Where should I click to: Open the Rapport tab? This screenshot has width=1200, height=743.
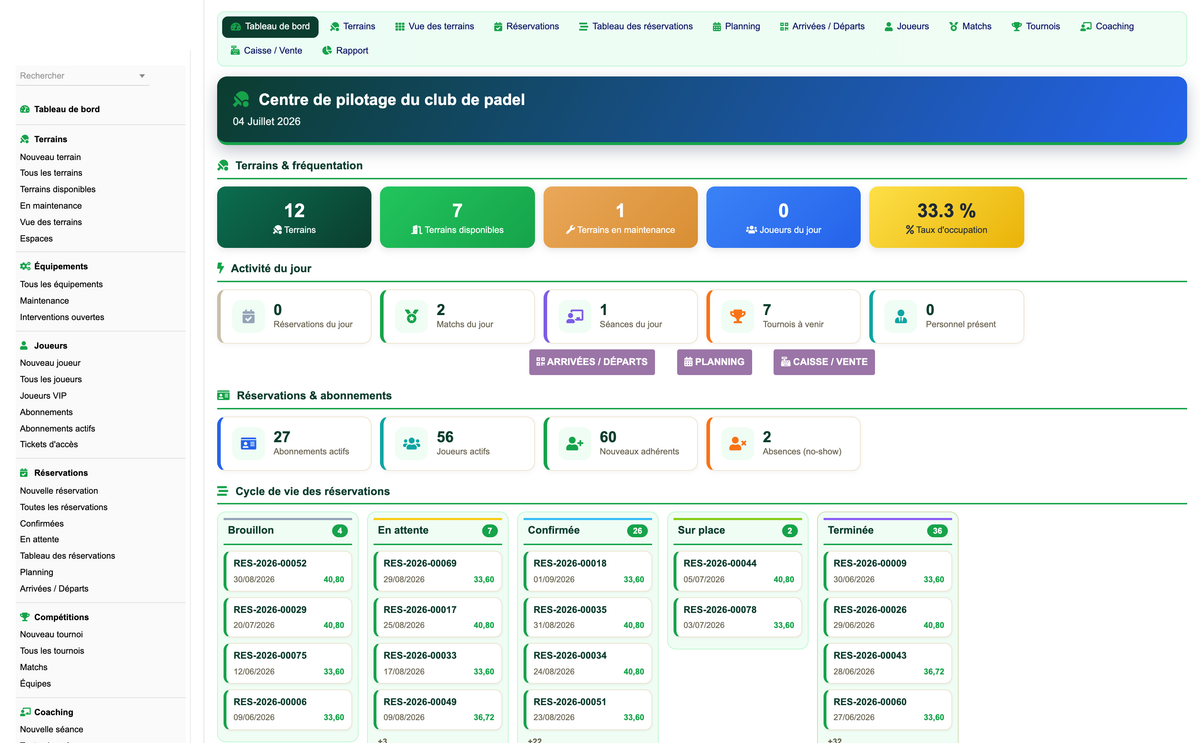coord(345,50)
